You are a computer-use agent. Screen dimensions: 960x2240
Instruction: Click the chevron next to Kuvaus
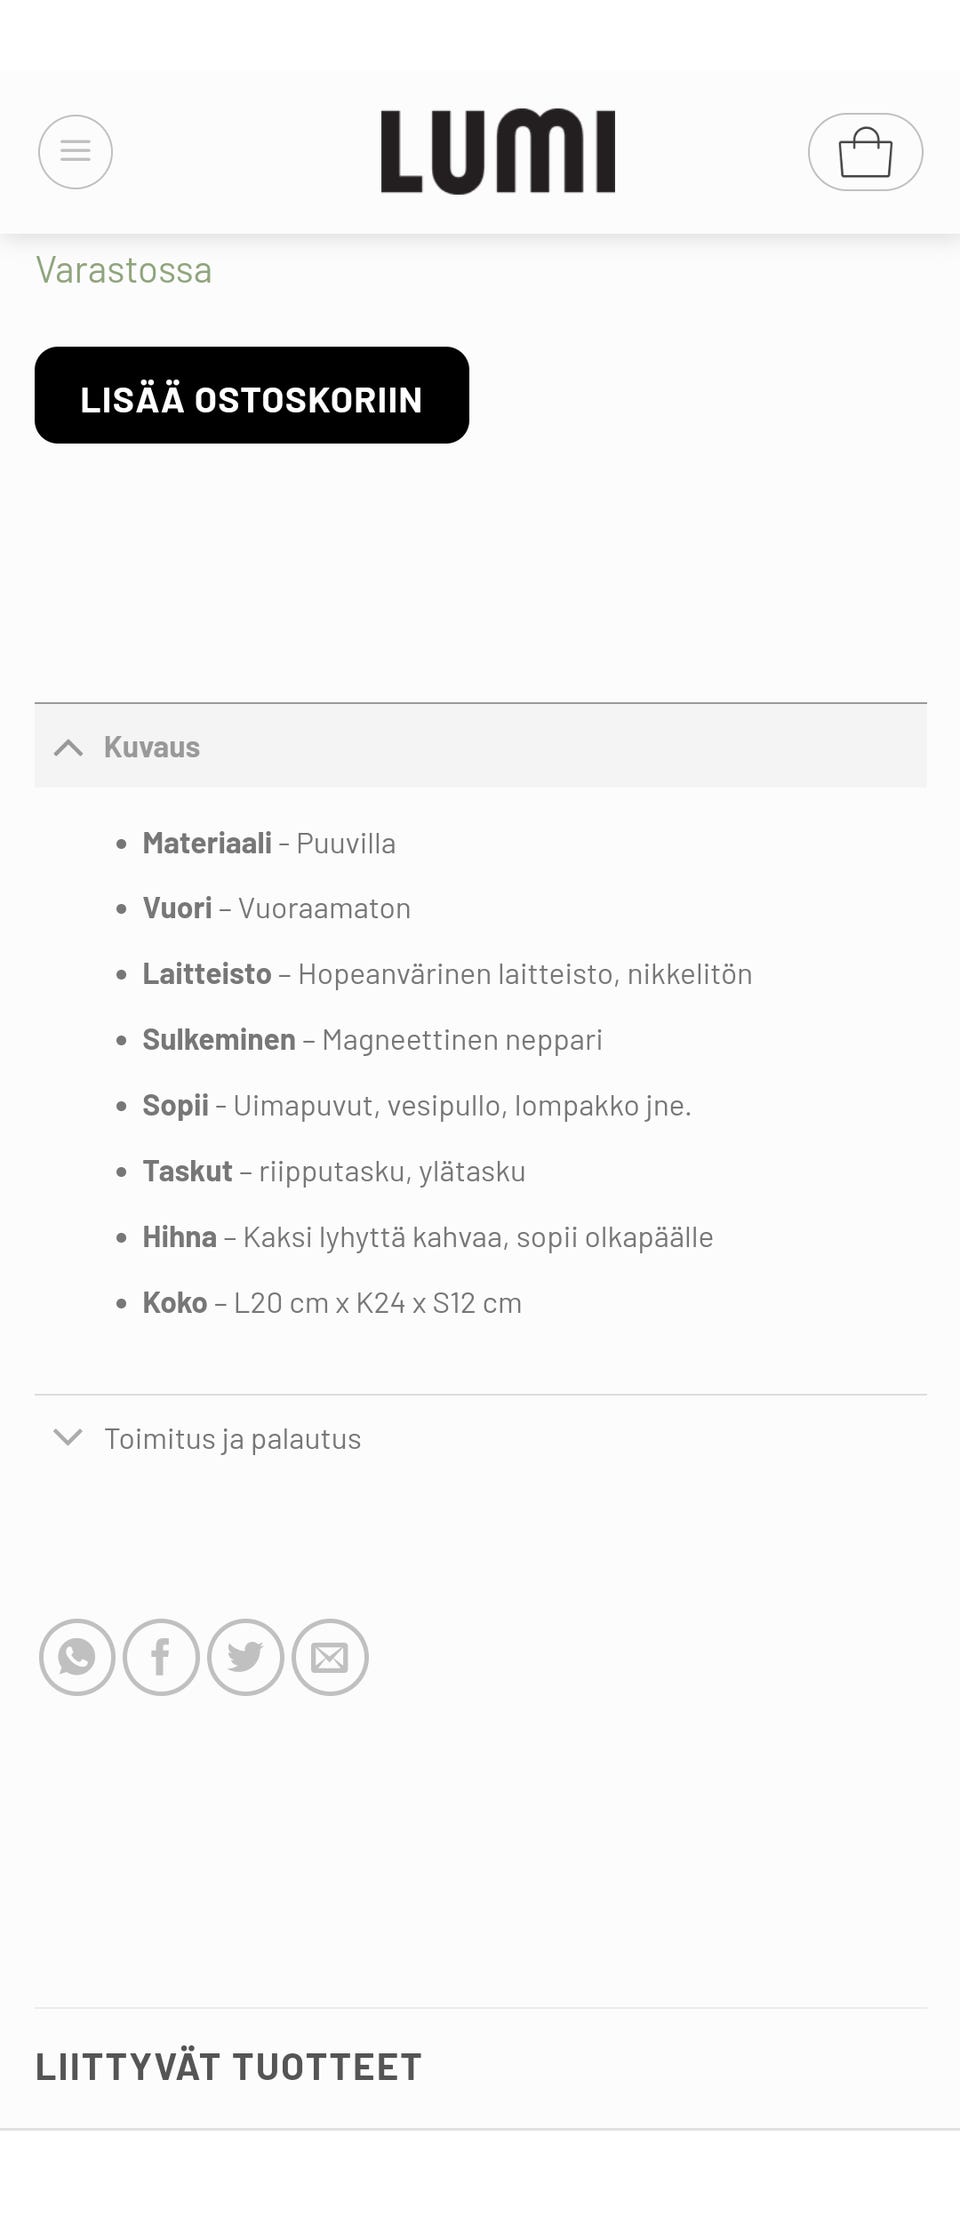click(x=68, y=746)
